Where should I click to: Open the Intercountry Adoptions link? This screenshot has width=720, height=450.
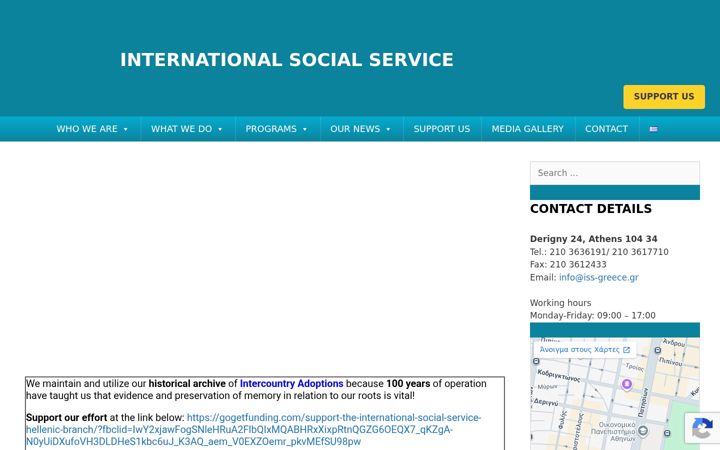[292, 383]
